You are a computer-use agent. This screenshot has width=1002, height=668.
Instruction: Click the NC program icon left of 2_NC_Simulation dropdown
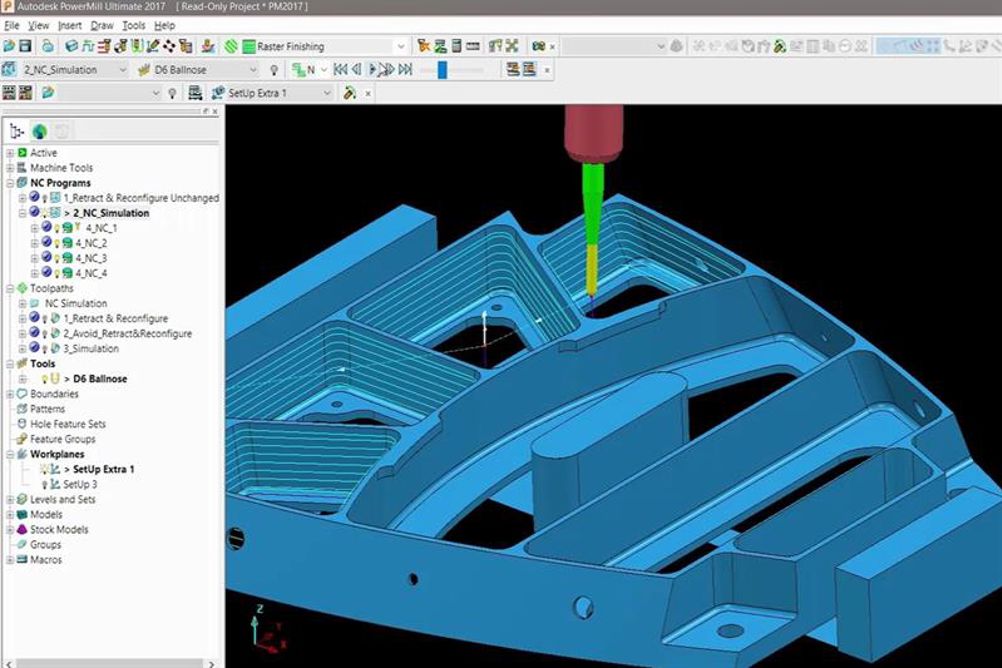pyautogui.click(x=10, y=70)
